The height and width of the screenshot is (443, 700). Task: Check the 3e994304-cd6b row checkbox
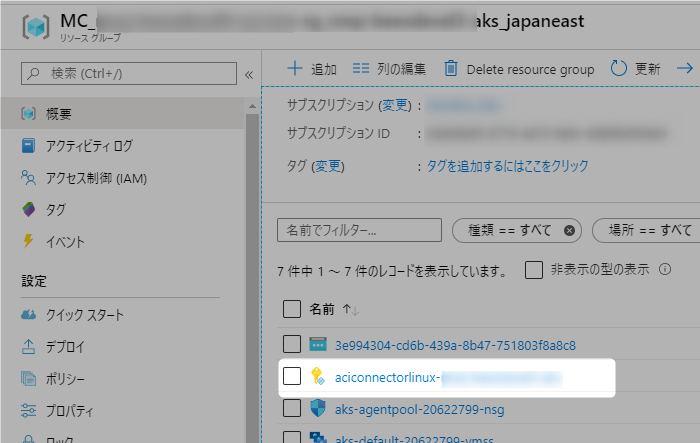click(292, 344)
